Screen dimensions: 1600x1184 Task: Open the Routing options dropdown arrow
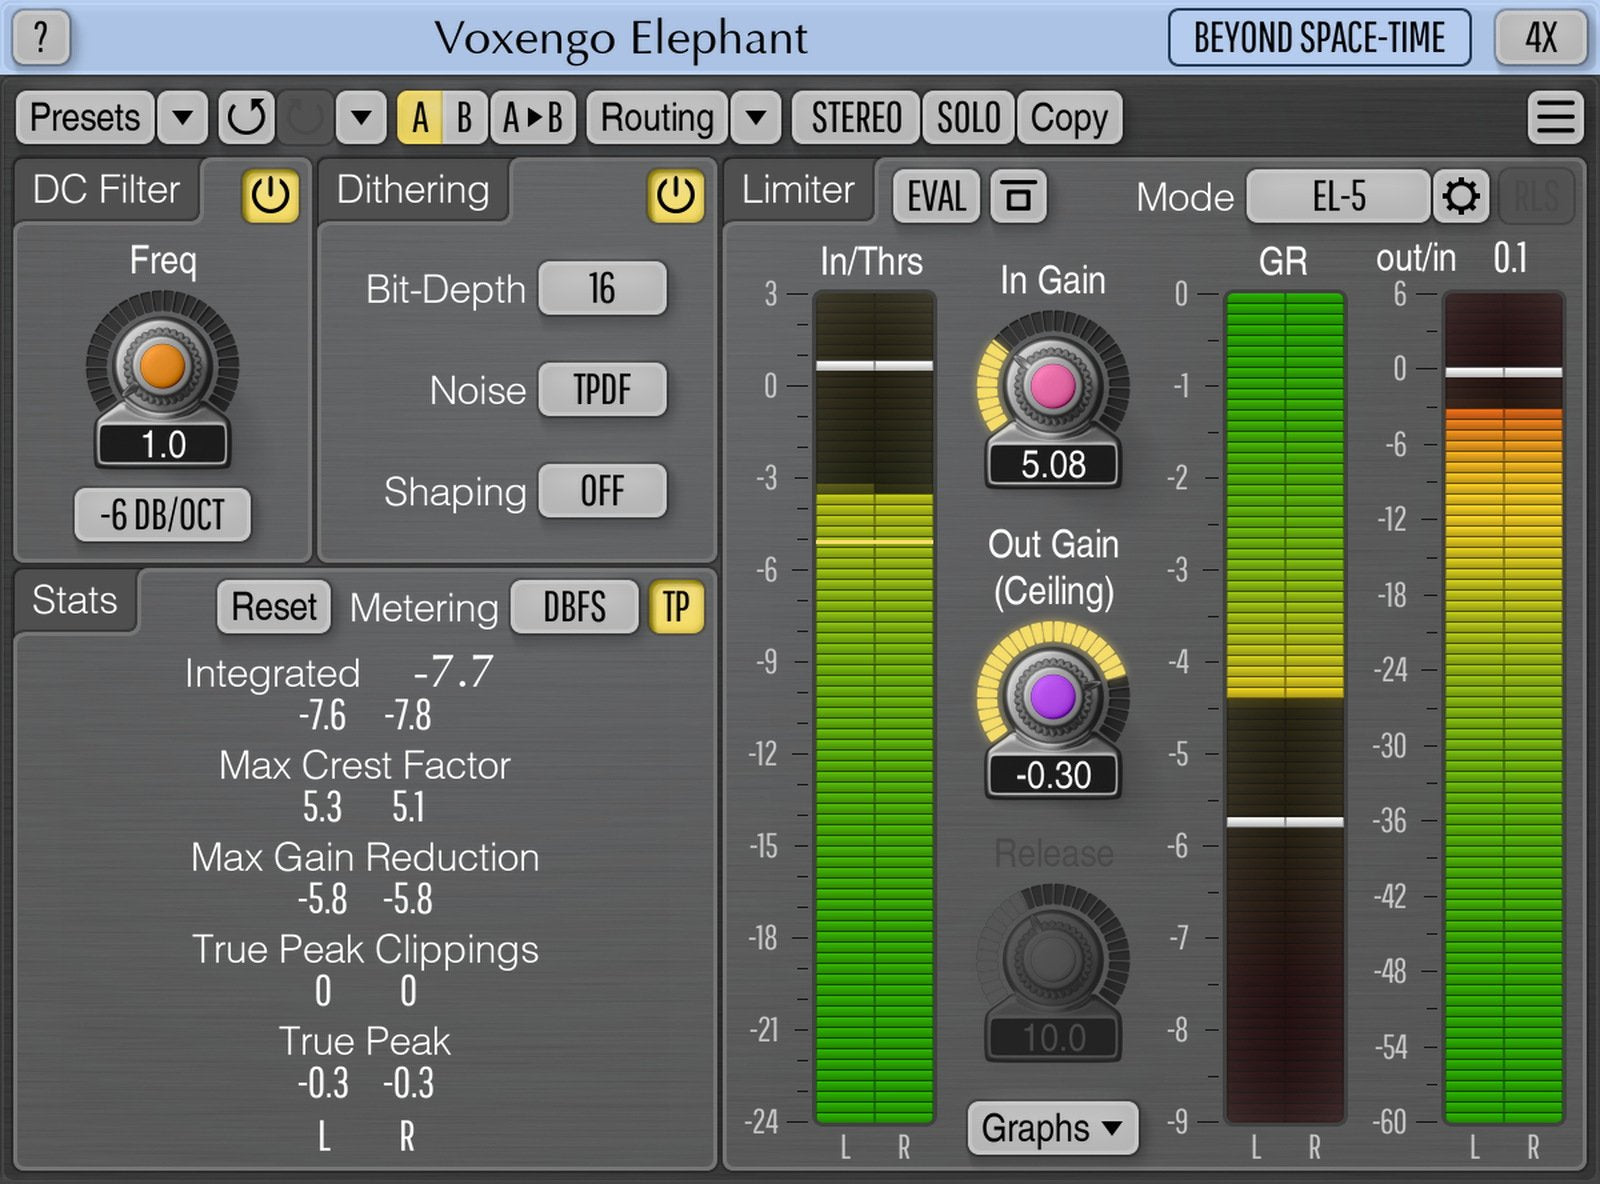pyautogui.click(x=756, y=117)
